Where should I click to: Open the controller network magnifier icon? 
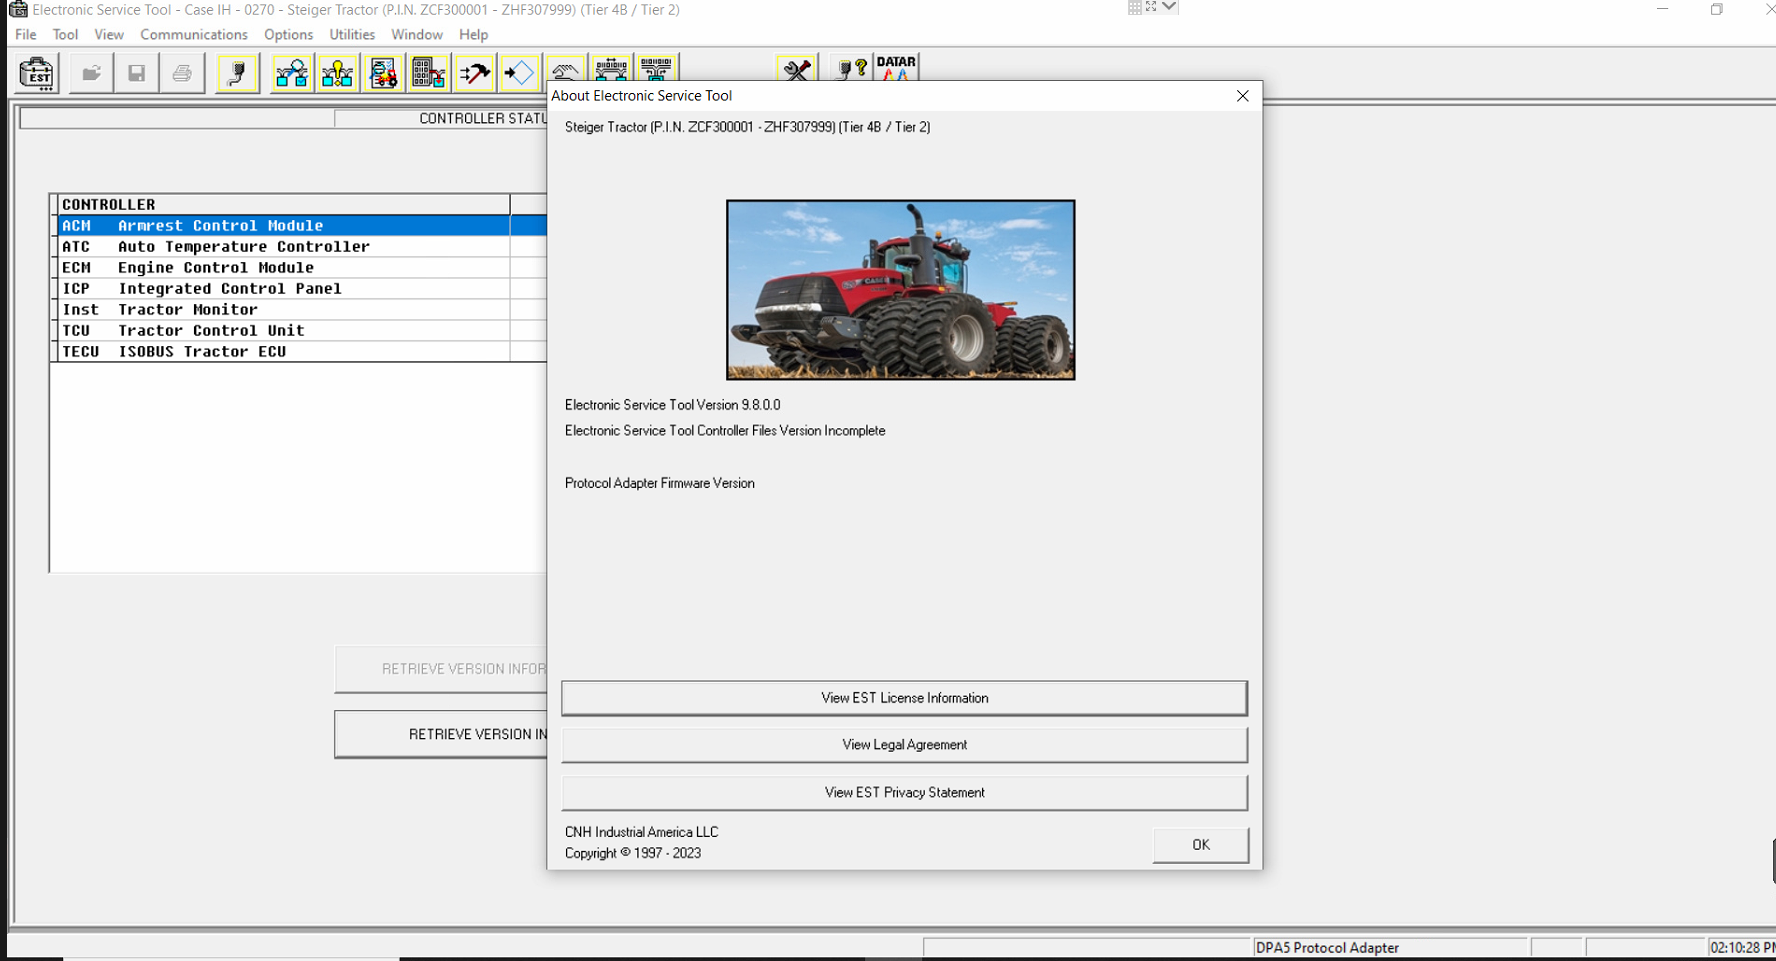(x=292, y=73)
